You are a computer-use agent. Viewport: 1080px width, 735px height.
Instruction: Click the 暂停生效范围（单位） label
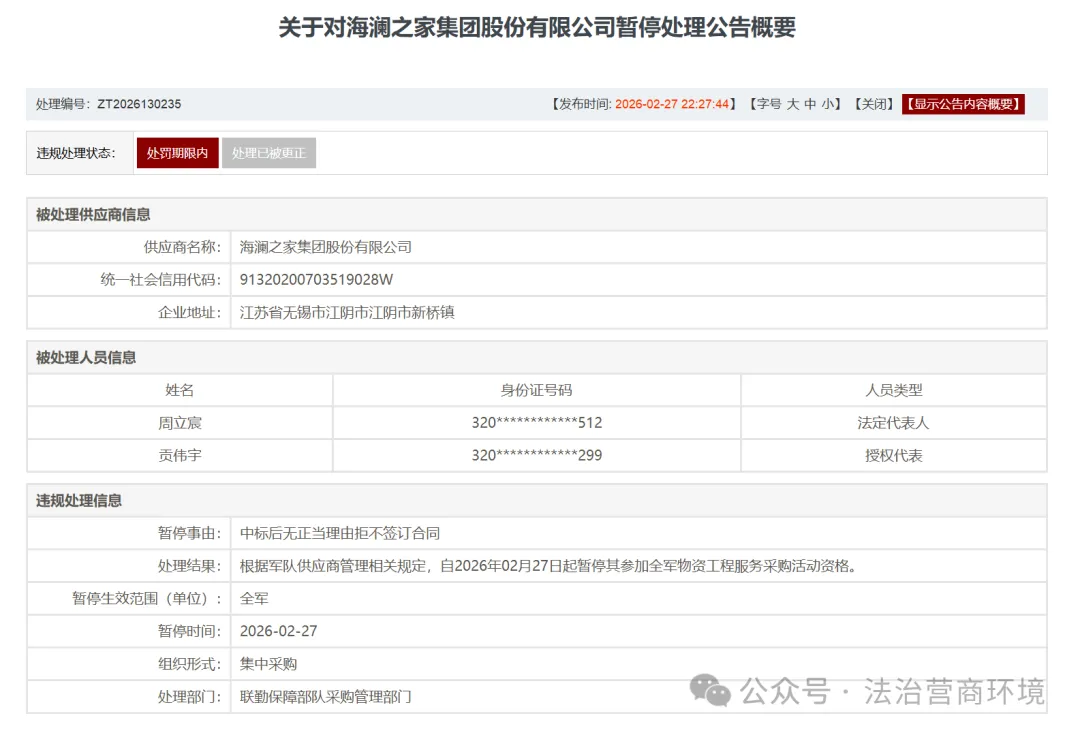tap(147, 599)
